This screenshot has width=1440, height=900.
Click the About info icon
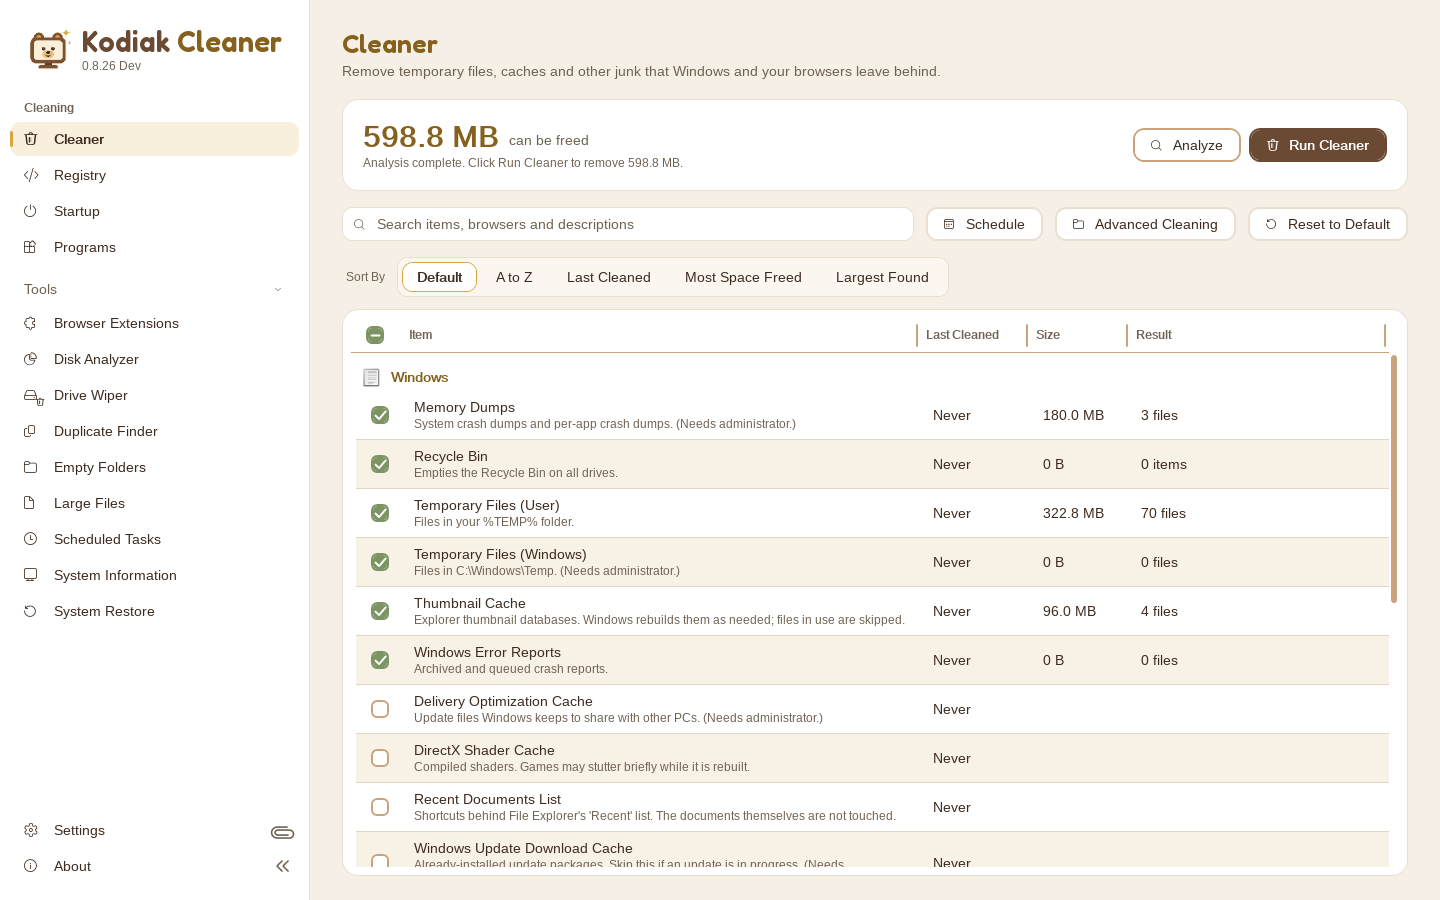tap(31, 866)
